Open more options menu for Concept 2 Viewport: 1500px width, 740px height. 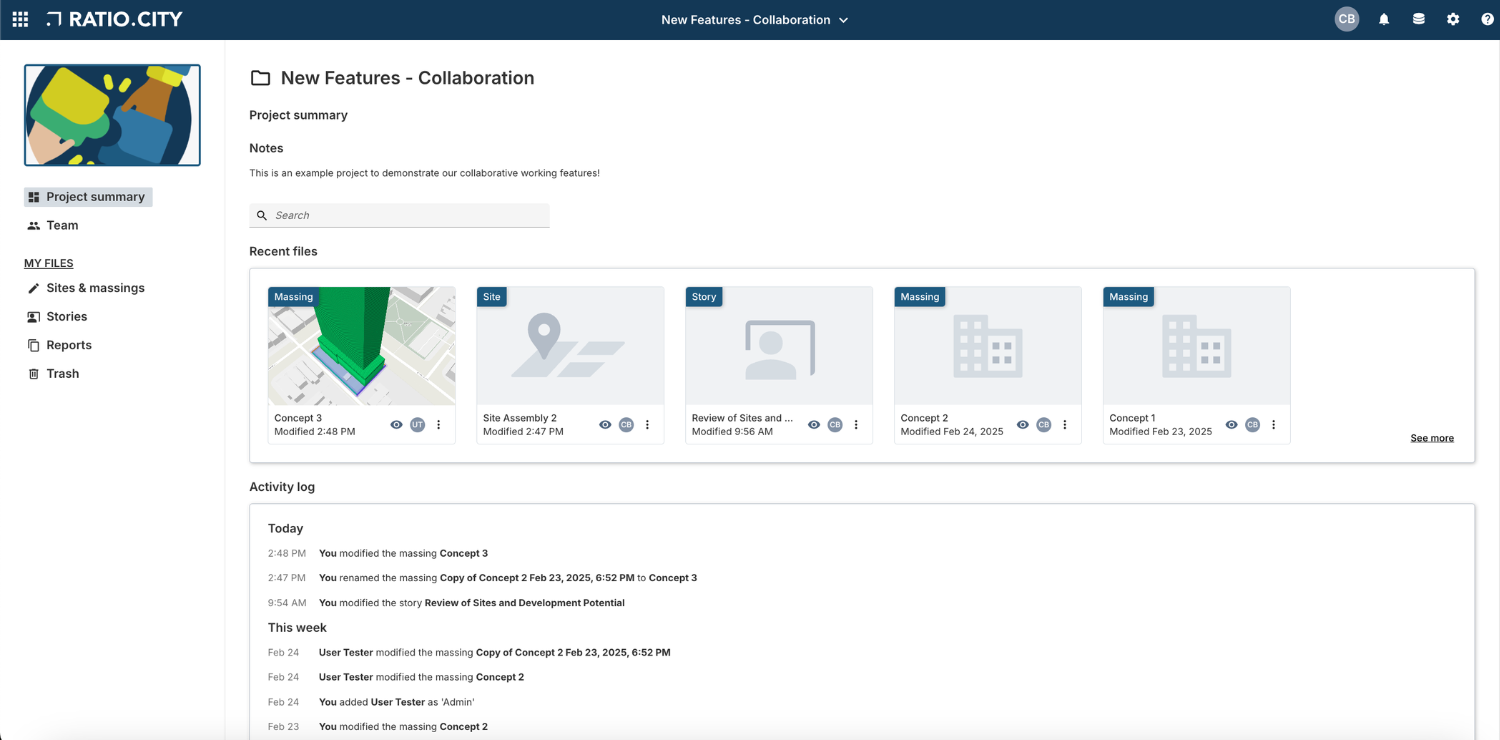point(1065,425)
